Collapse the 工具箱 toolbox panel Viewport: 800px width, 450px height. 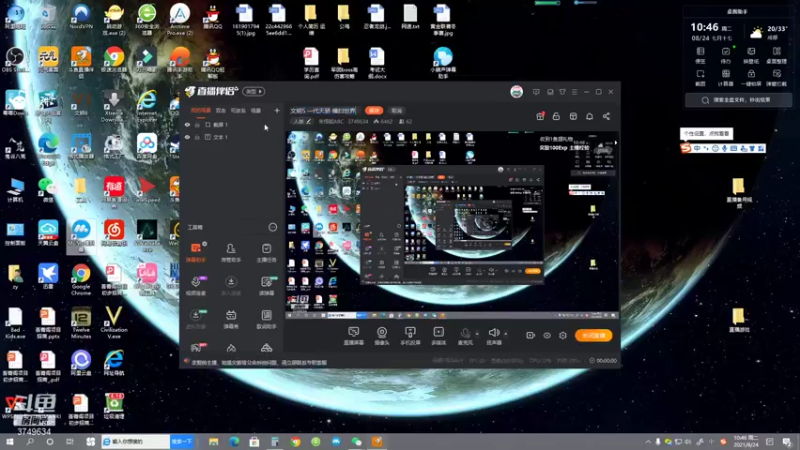pos(272,227)
